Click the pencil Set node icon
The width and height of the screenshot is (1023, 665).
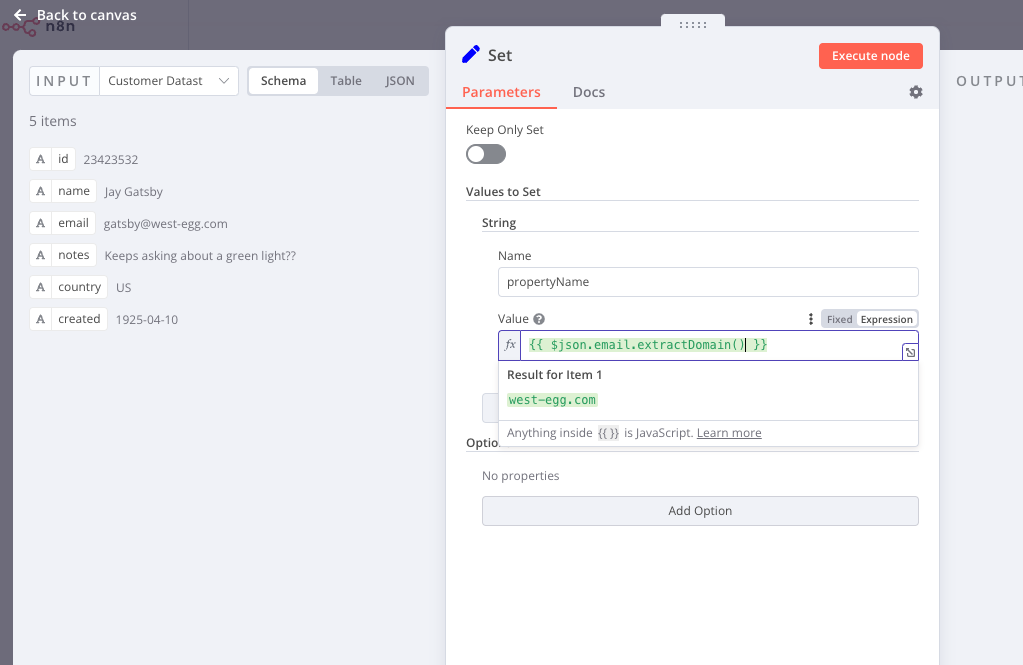point(471,55)
